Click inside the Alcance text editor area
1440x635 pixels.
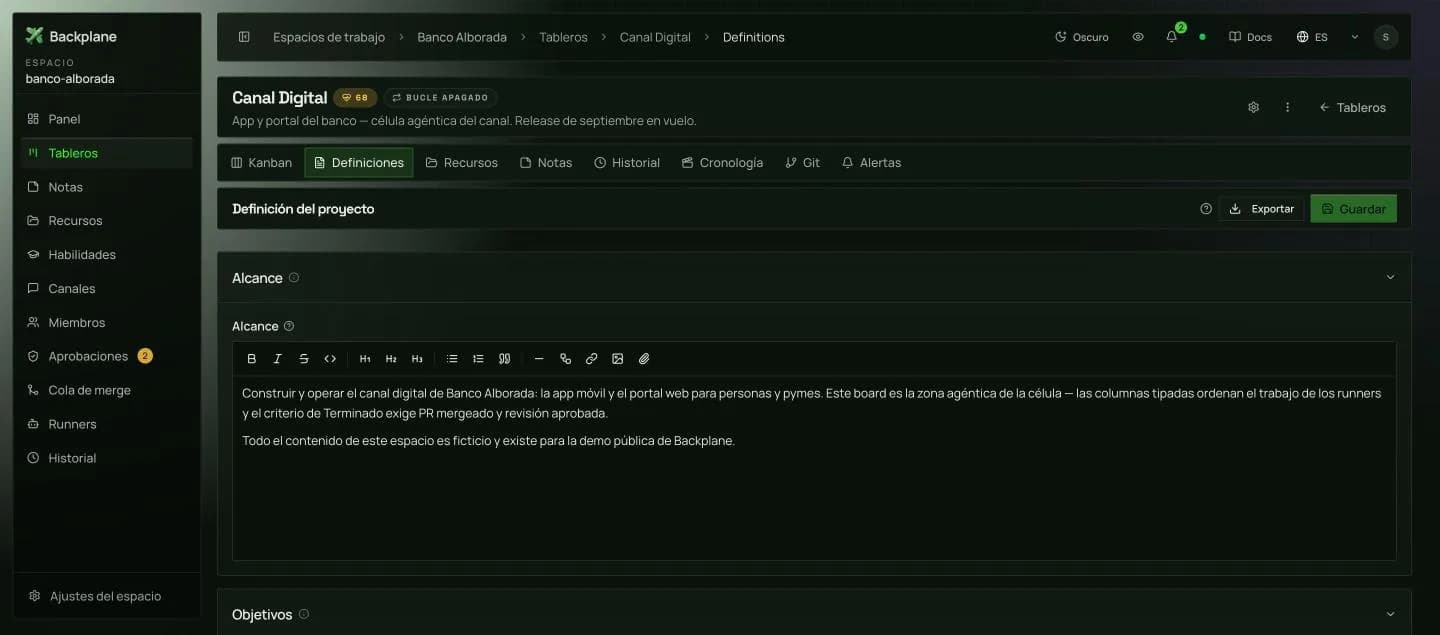pyautogui.click(x=814, y=468)
